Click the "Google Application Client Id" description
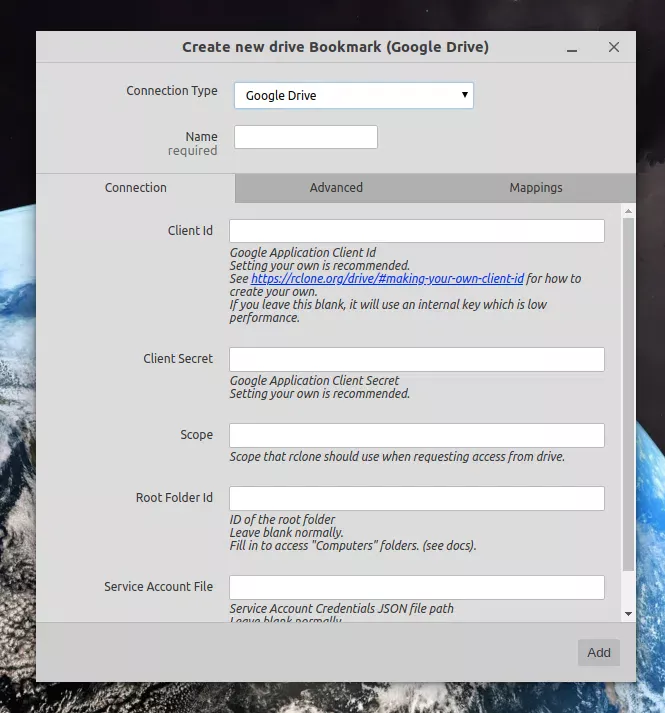 pos(302,252)
